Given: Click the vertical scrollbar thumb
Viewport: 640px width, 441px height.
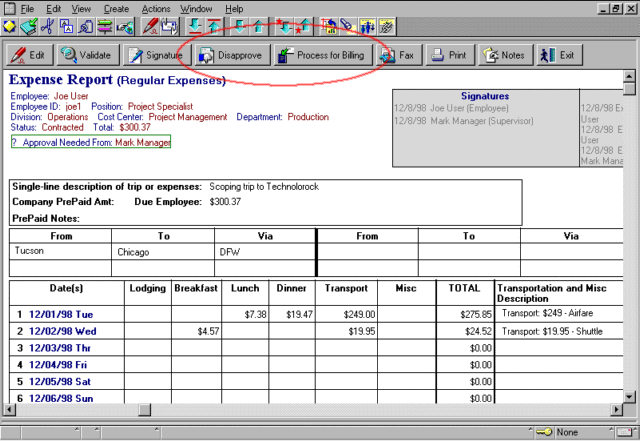Looking at the screenshot, I should [x=629, y=88].
